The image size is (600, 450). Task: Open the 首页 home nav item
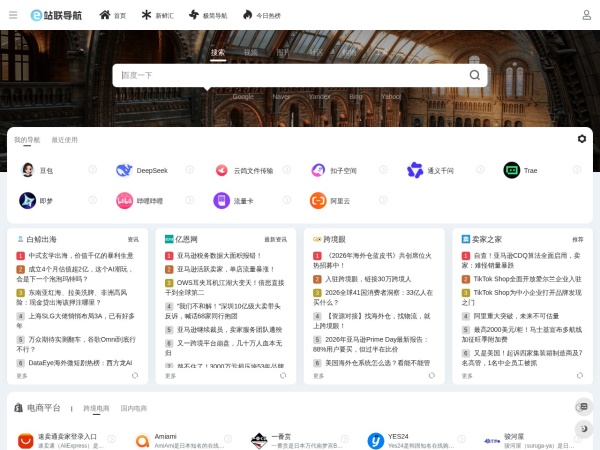(x=112, y=15)
